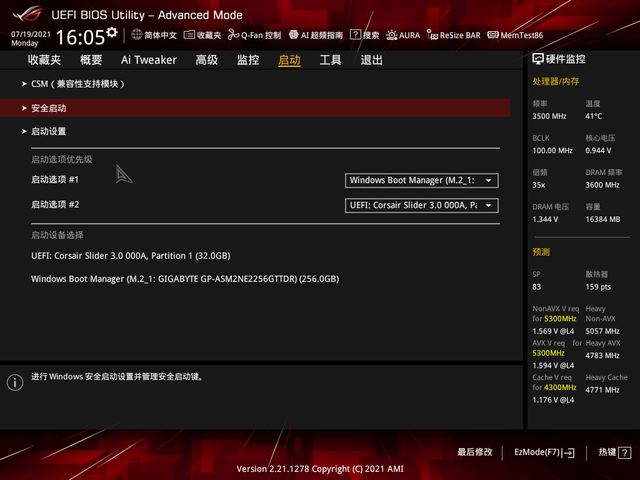This screenshot has width=640, height=480.
Task: Click the 搜索 question mark icon
Action: [356, 35]
